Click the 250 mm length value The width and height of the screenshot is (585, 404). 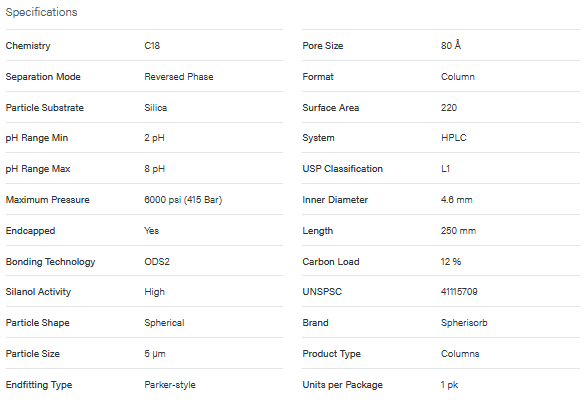pos(459,231)
